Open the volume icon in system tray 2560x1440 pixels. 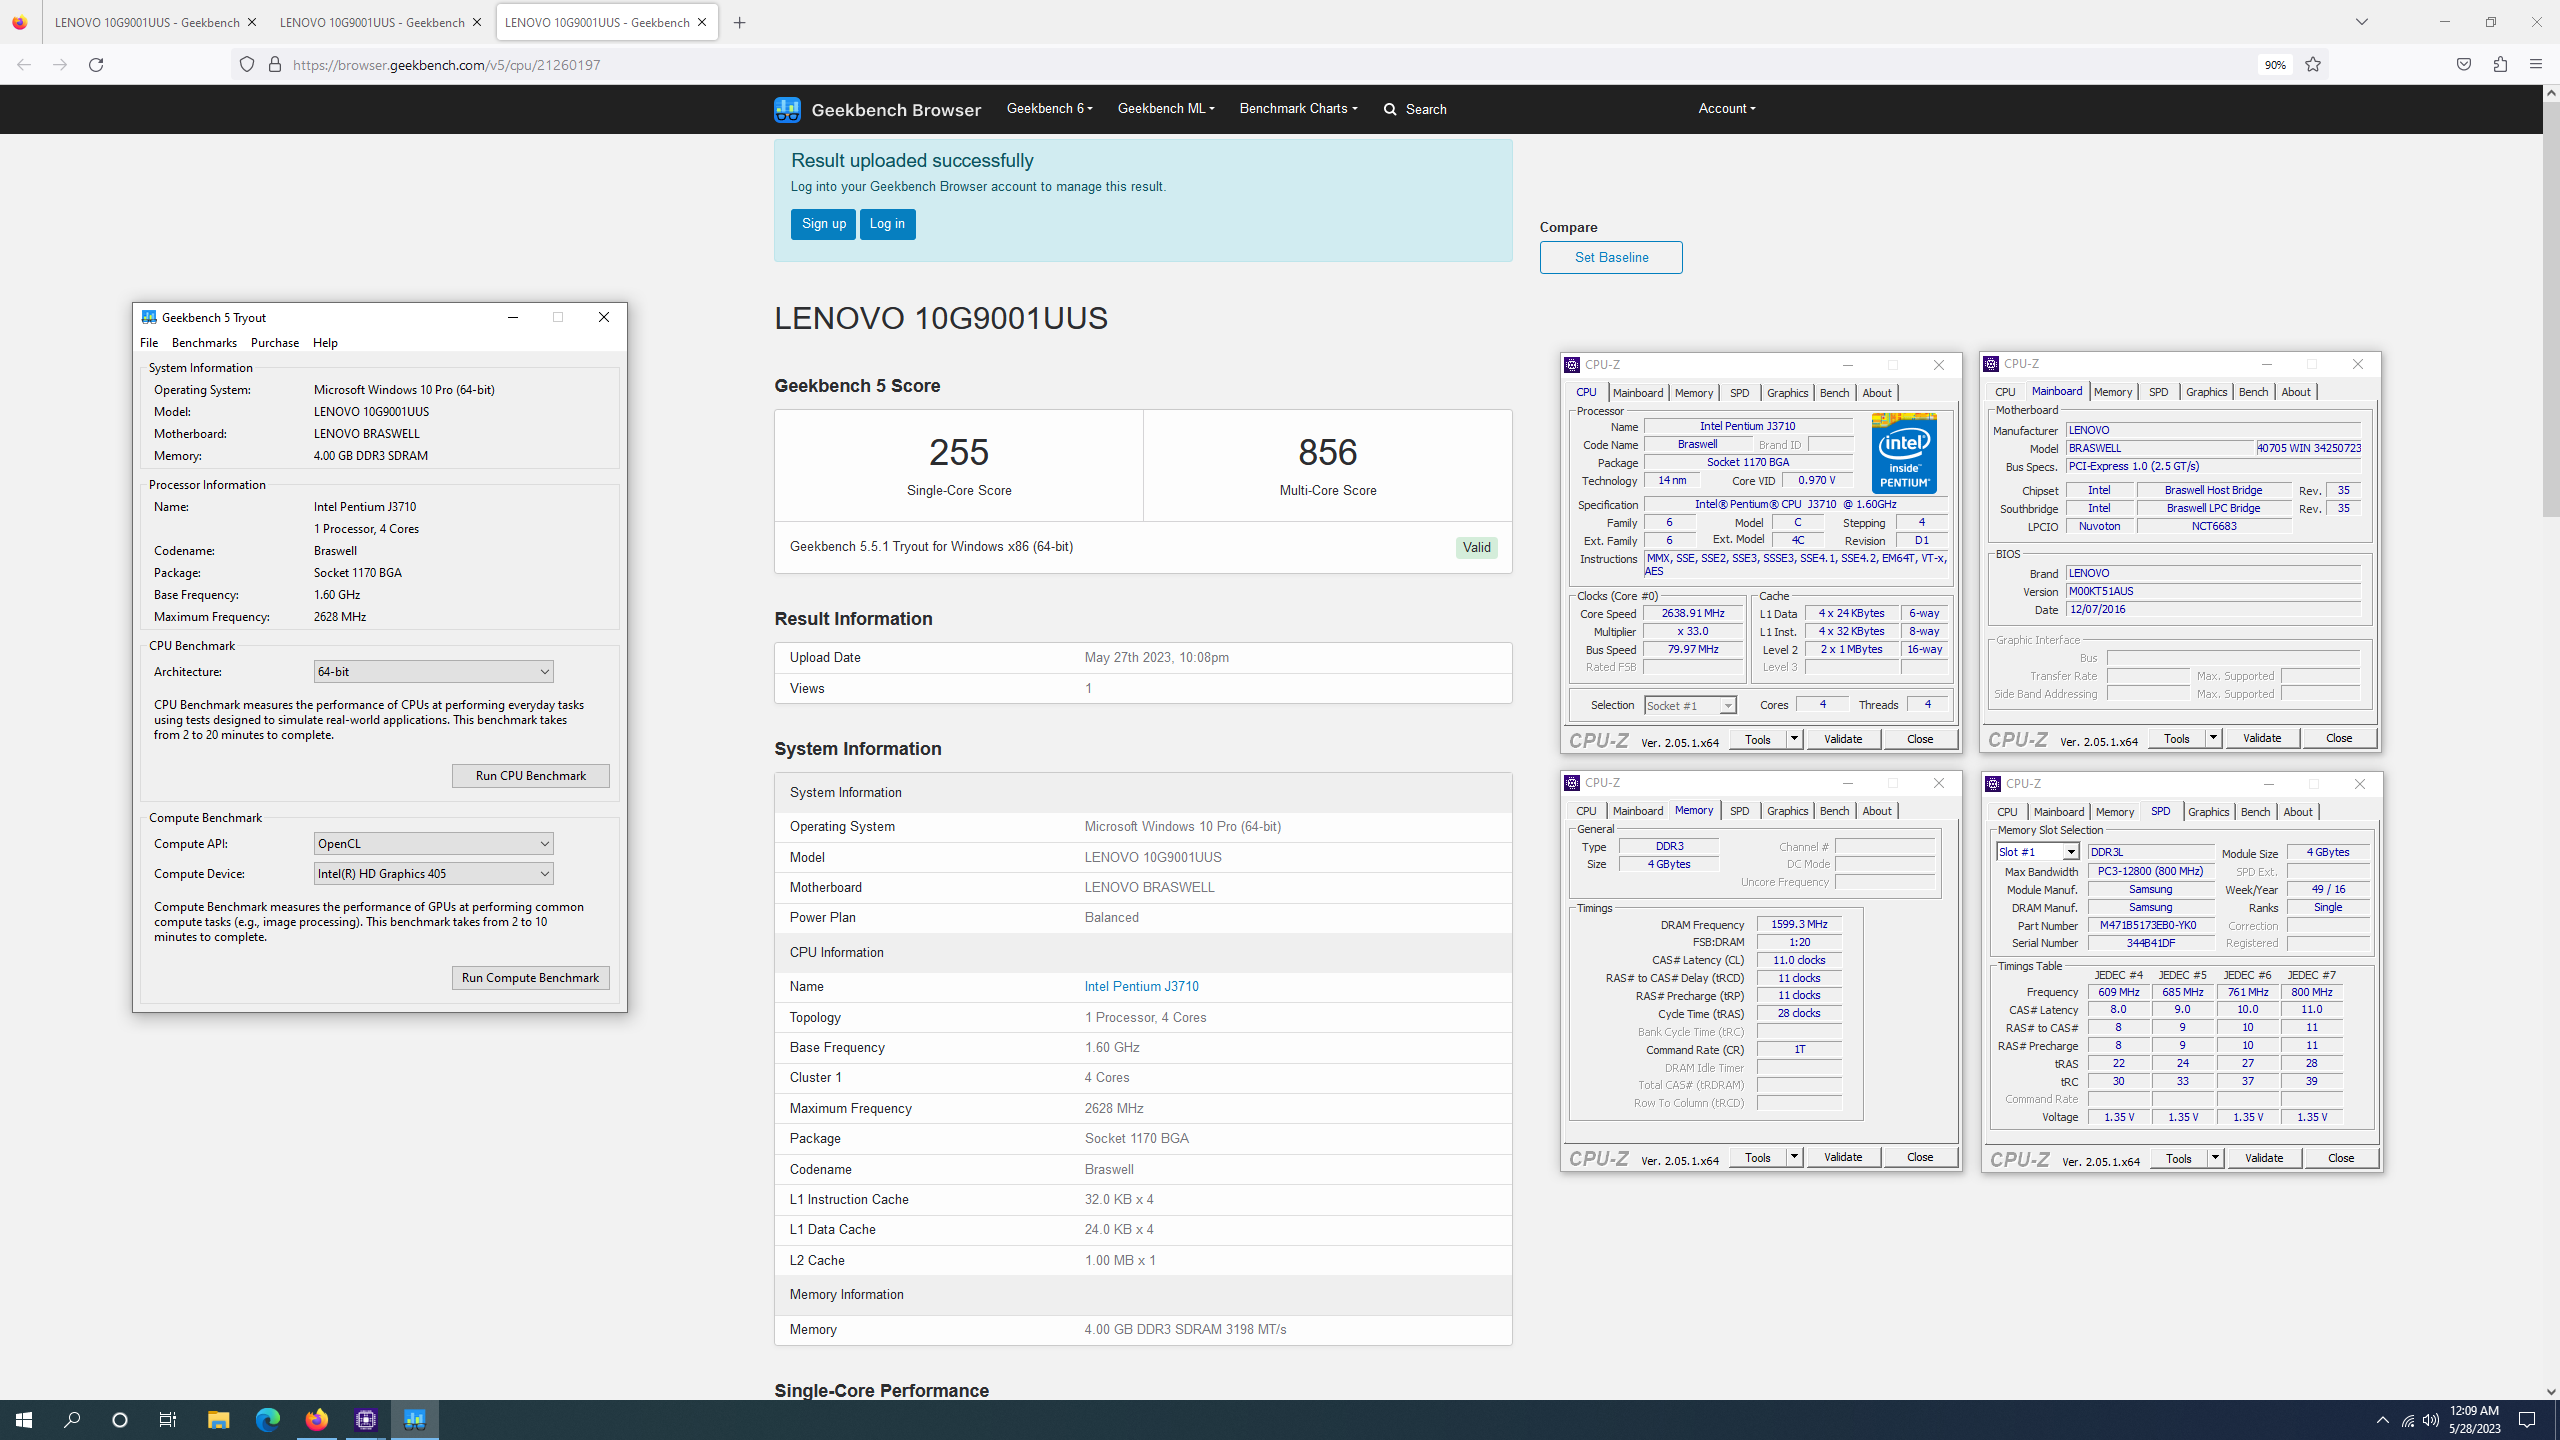[x=2430, y=1420]
